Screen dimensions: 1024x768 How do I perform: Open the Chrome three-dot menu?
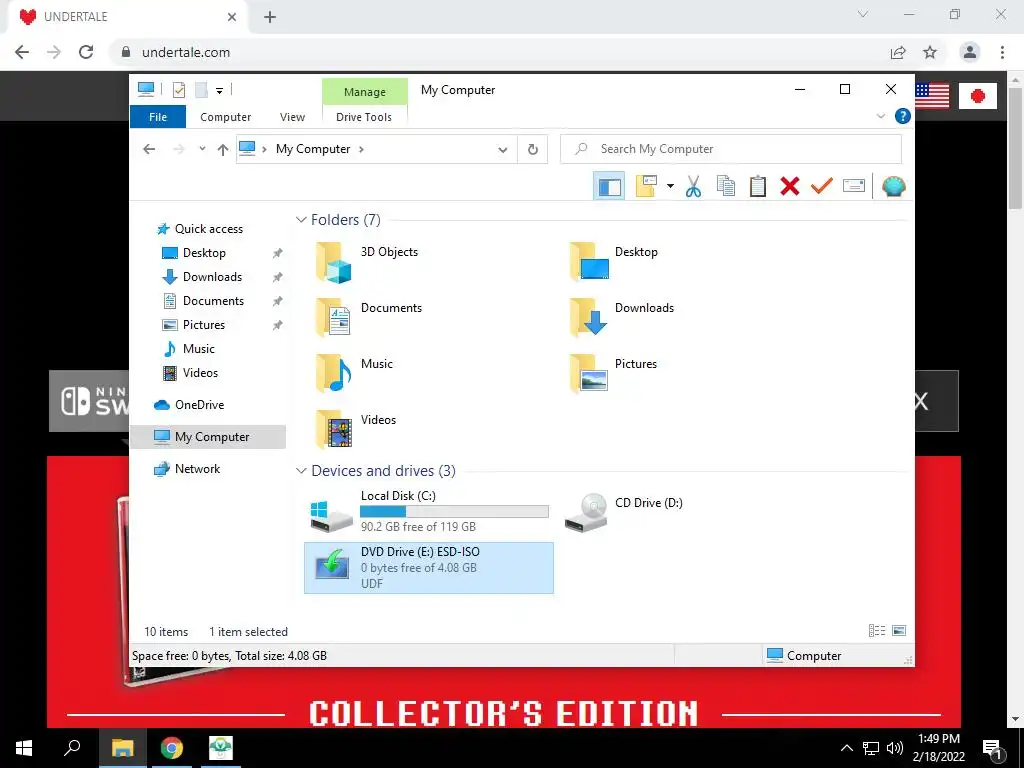tap(1002, 52)
